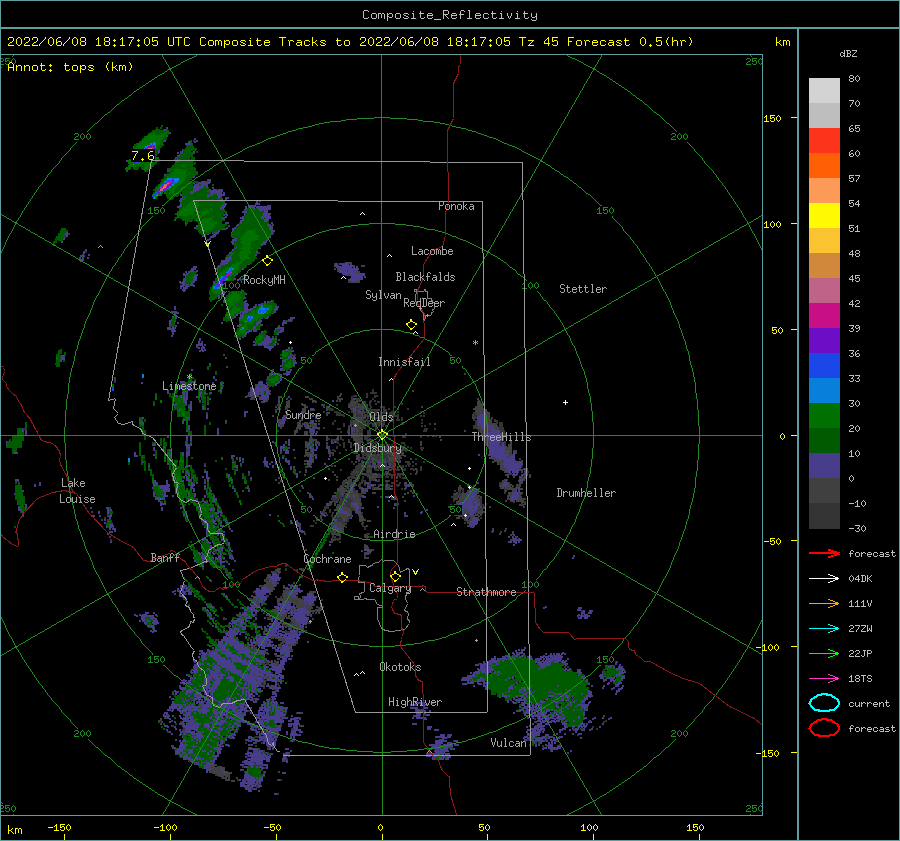
Task: Click the Lacombe town label
Action: pyautogui.click(x=432, y=251)
